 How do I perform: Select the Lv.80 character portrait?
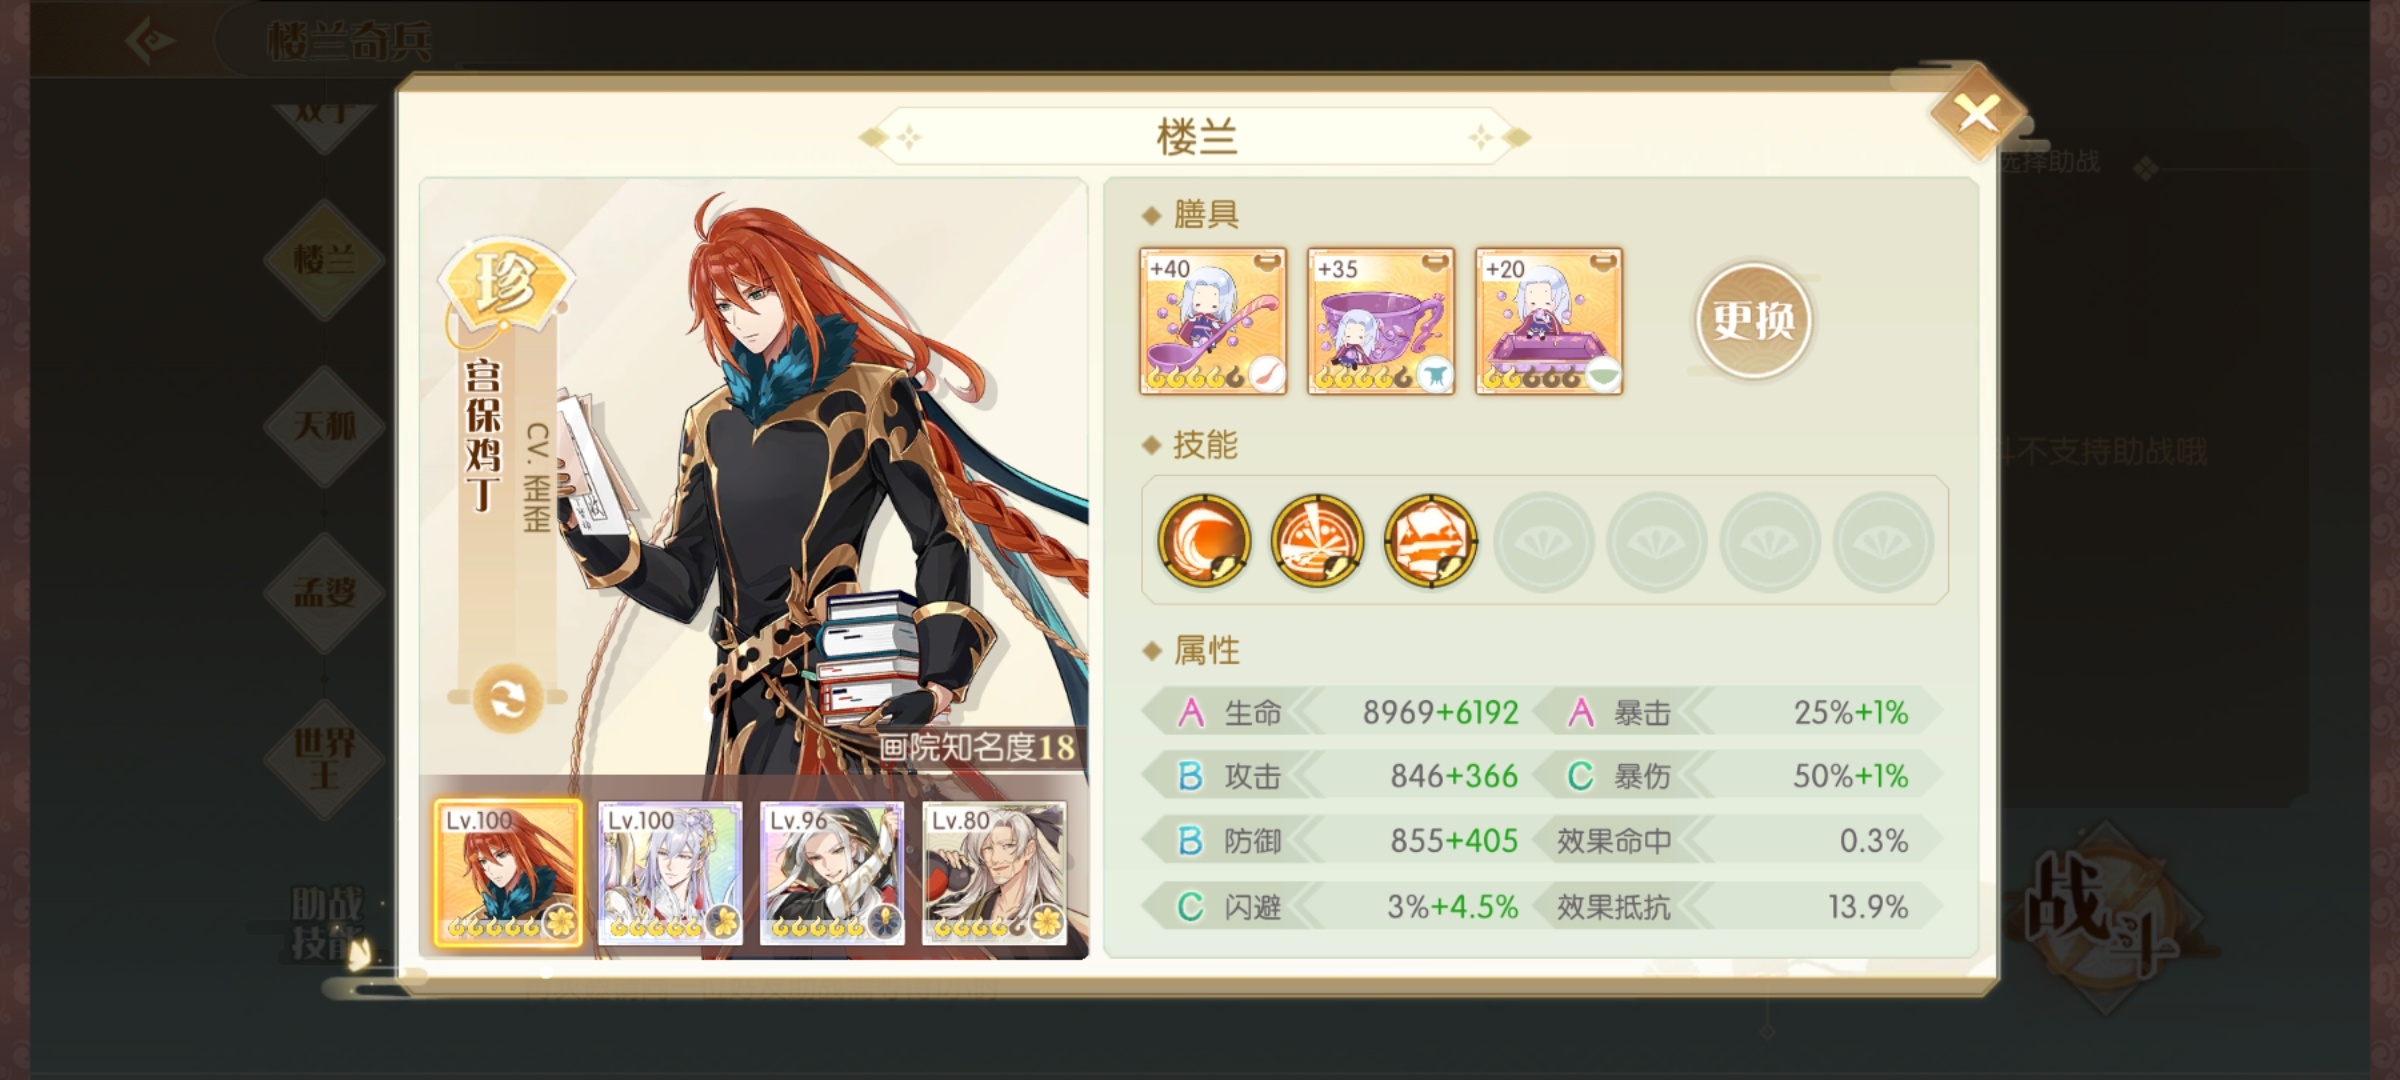[994, 872]
